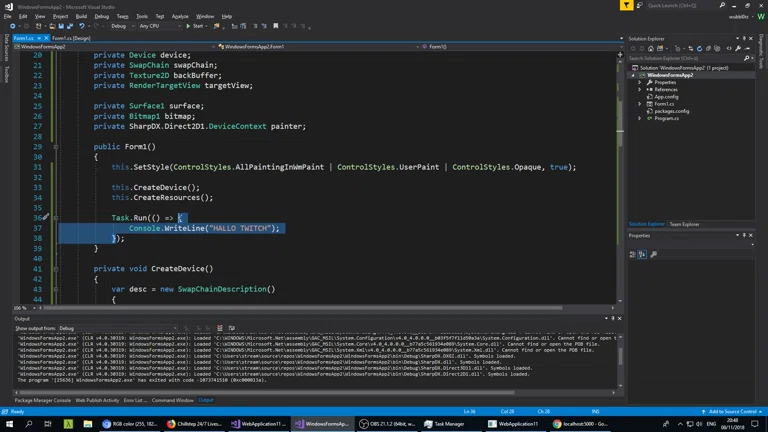Select App.config in Solution Explorer
Screen dimensions: 768x432
(666, 96)
